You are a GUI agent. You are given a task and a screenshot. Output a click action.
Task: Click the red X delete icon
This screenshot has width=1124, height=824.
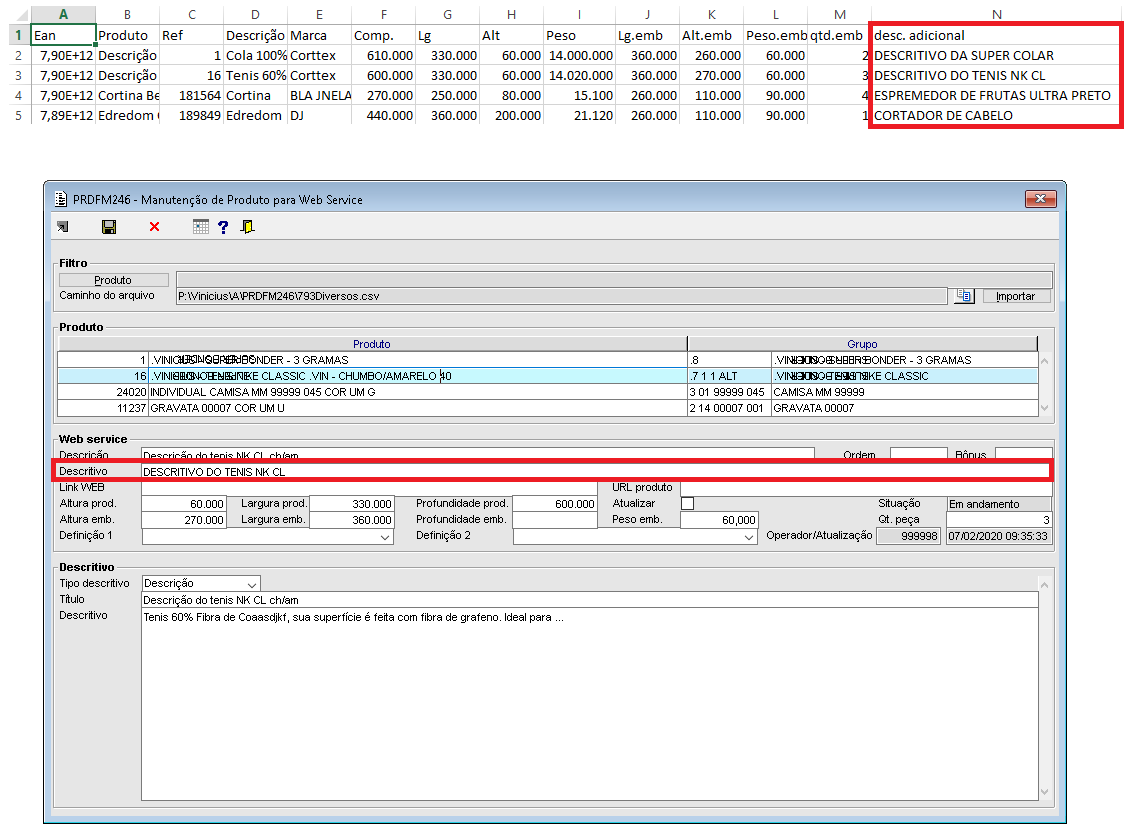tap(154, 227)
